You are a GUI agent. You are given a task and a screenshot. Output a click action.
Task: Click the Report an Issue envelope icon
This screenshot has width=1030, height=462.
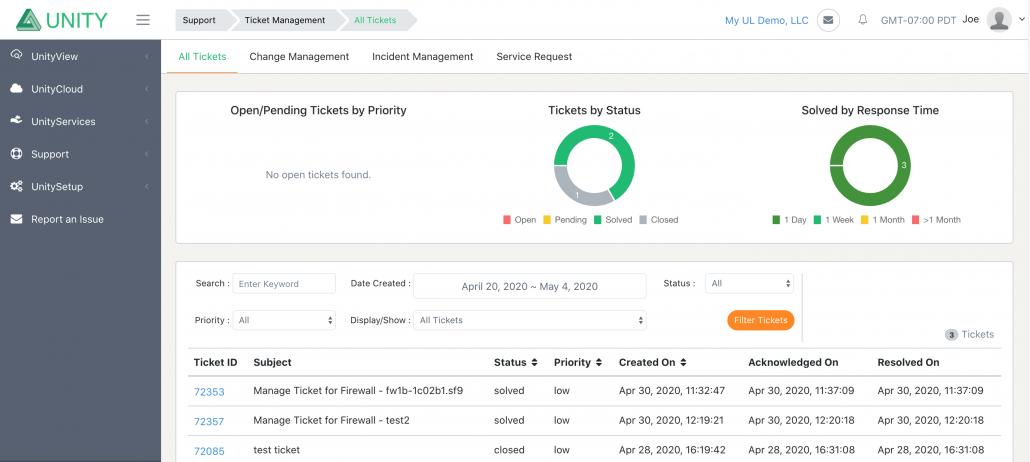pyautogui.click(x=17, y=219)
